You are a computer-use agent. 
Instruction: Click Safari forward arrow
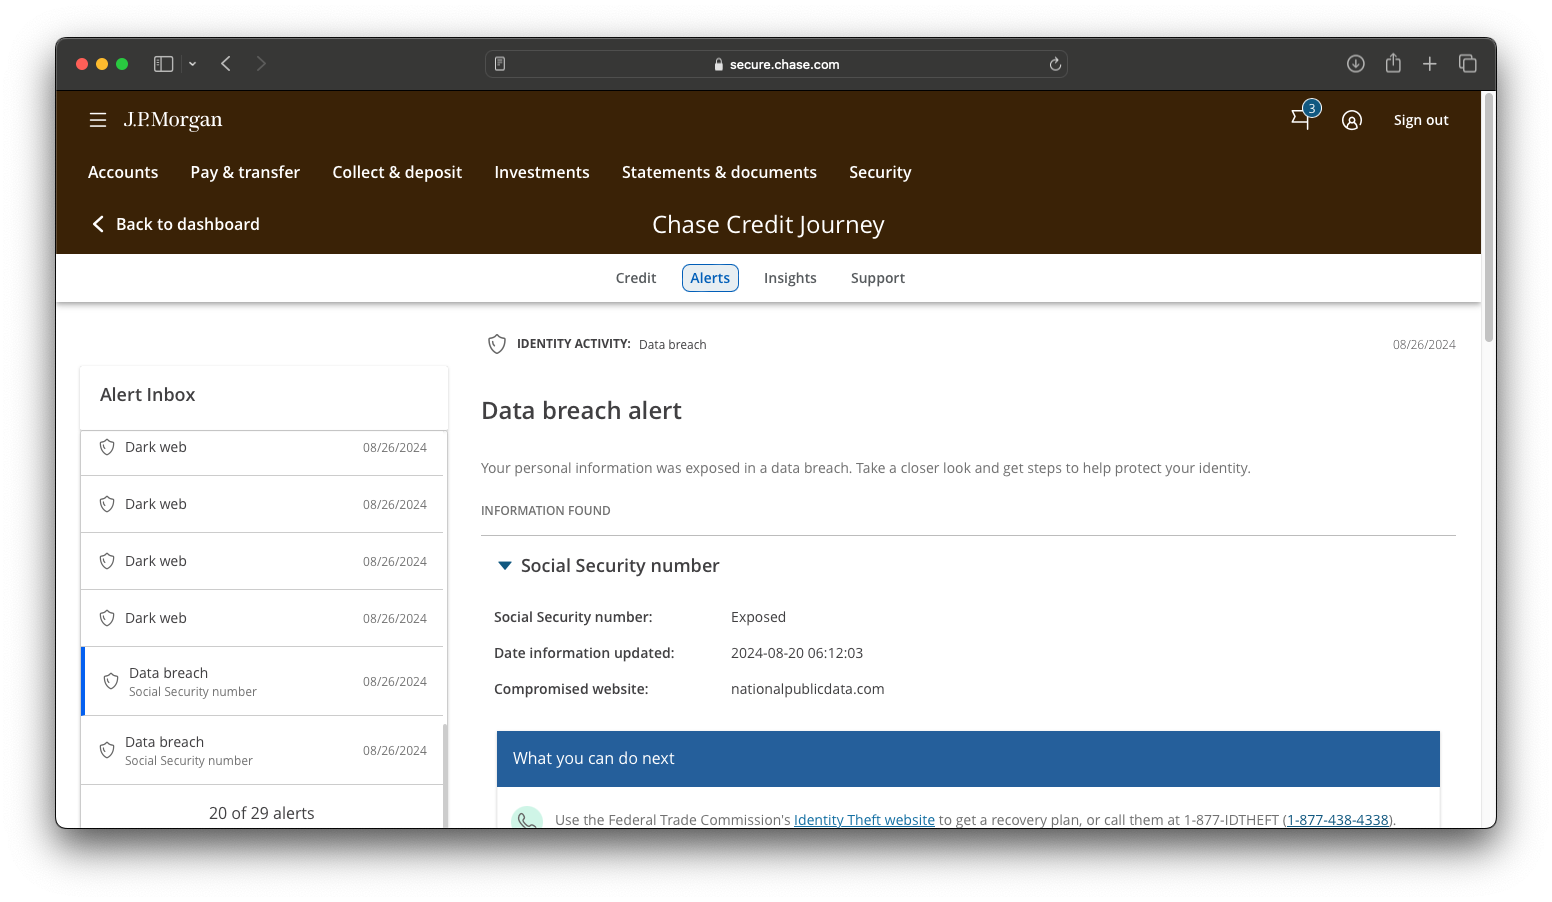261,64
